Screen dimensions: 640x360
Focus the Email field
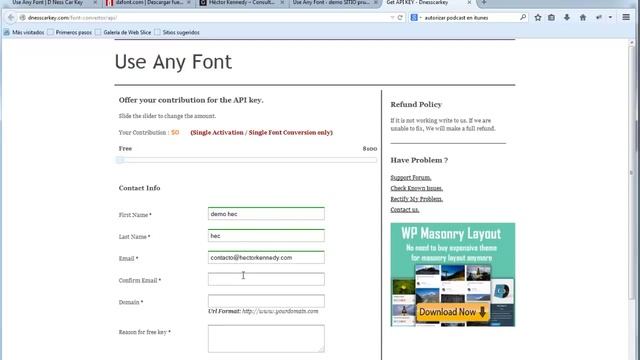(x=266, y=258)
